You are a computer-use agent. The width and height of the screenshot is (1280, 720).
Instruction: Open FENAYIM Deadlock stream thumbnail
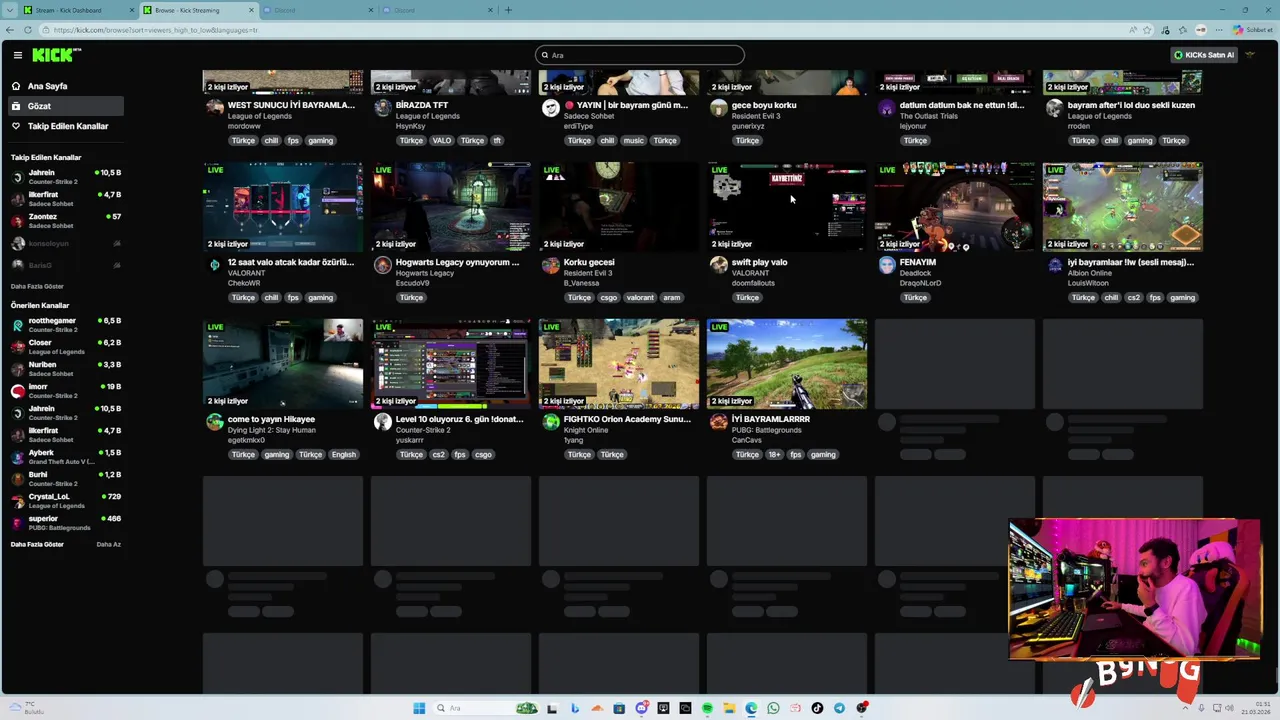955,207
